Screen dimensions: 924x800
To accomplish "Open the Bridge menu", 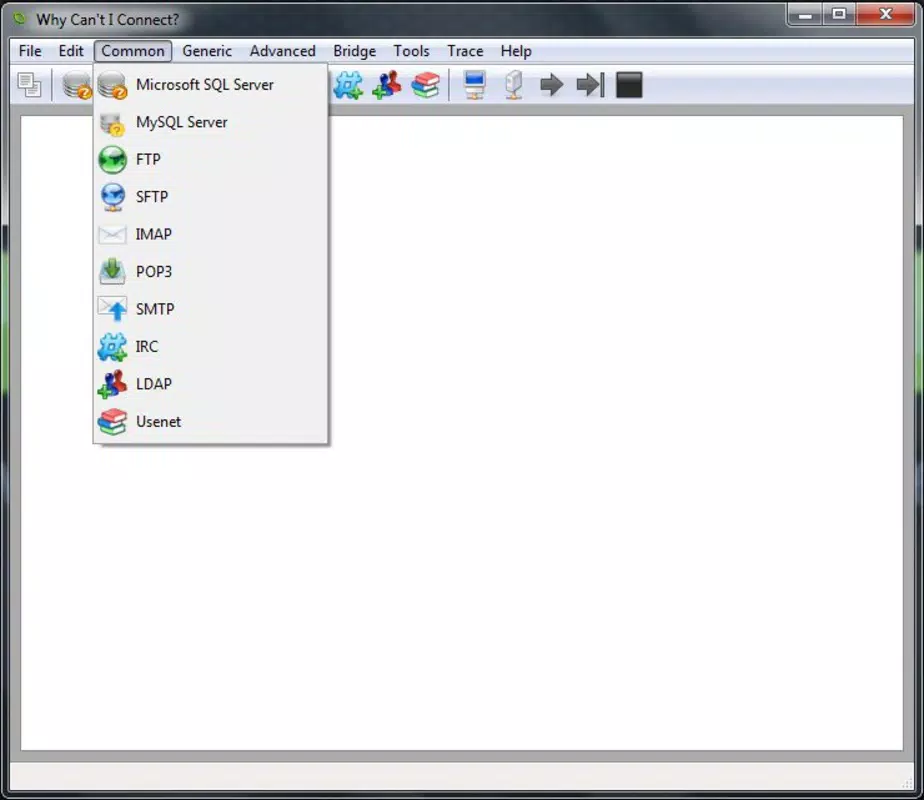I will (x=354, y=51).
